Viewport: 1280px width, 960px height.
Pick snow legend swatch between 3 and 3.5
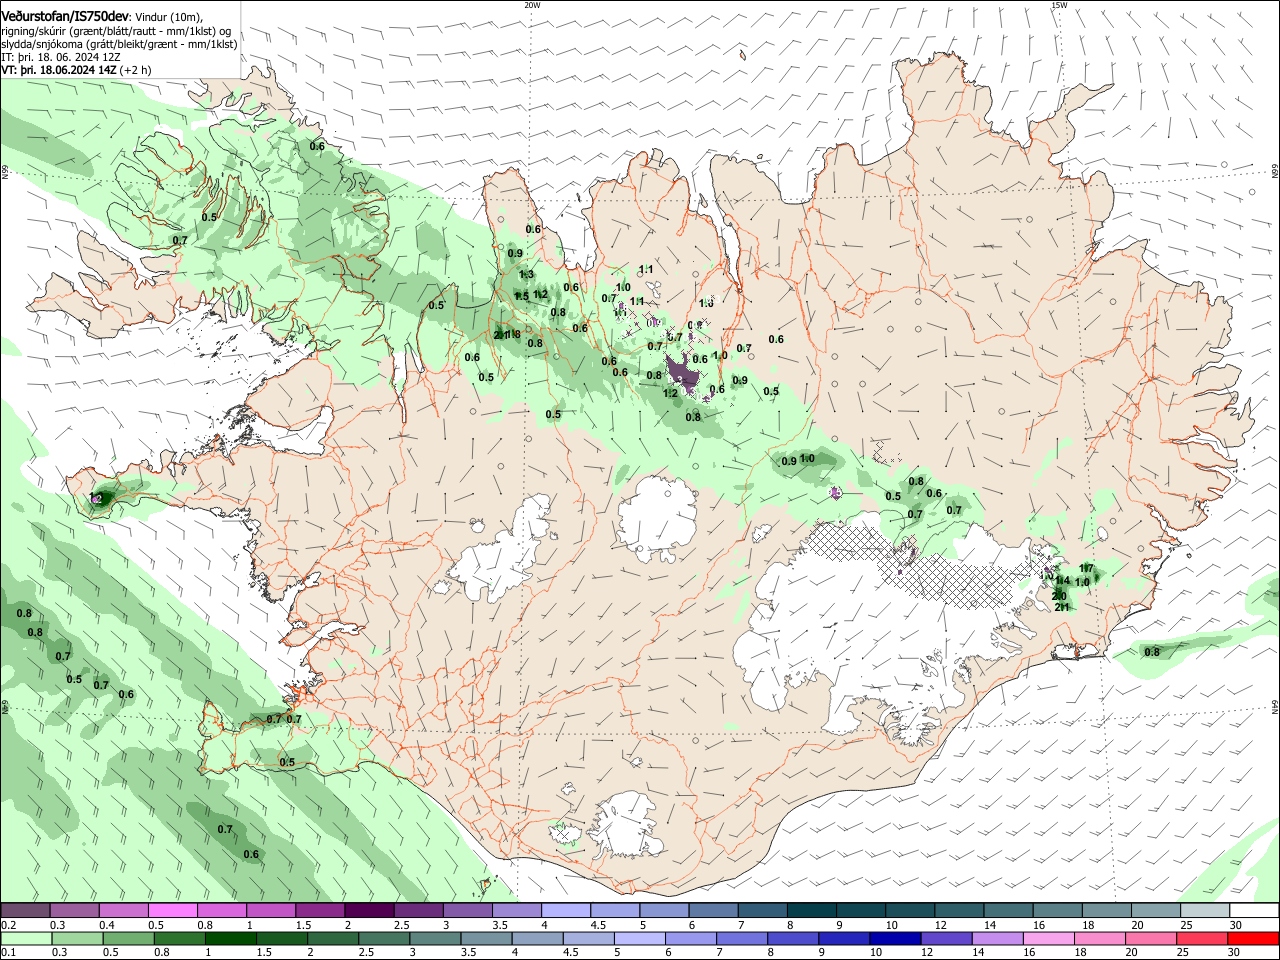[x=466, y=910]
